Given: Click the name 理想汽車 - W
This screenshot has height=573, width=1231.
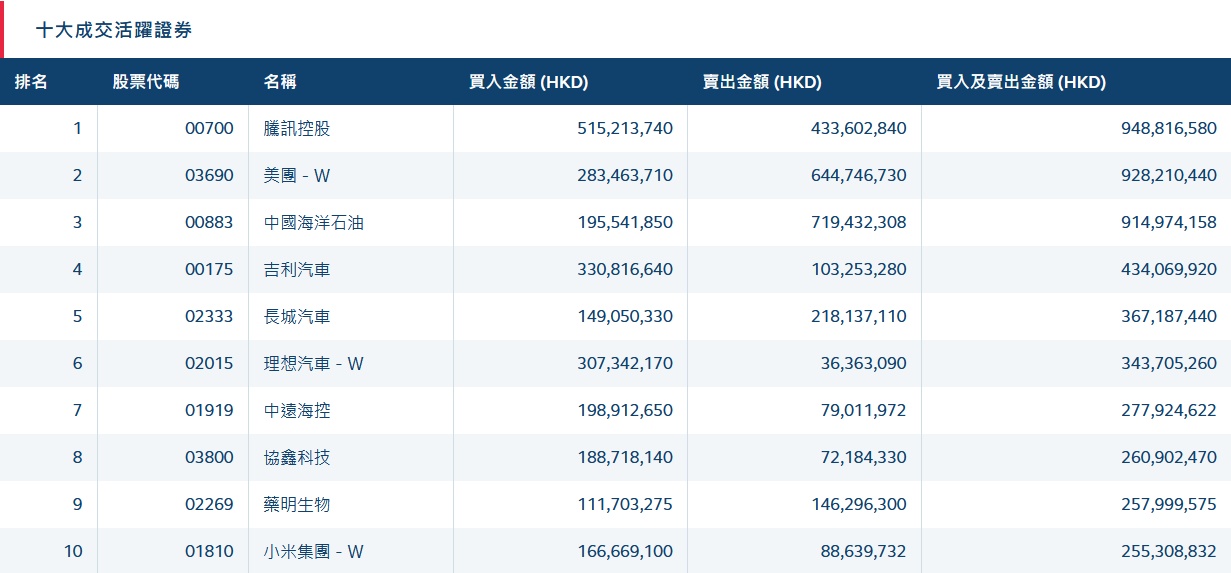Looking at the screenshot, I should [314, 363].
